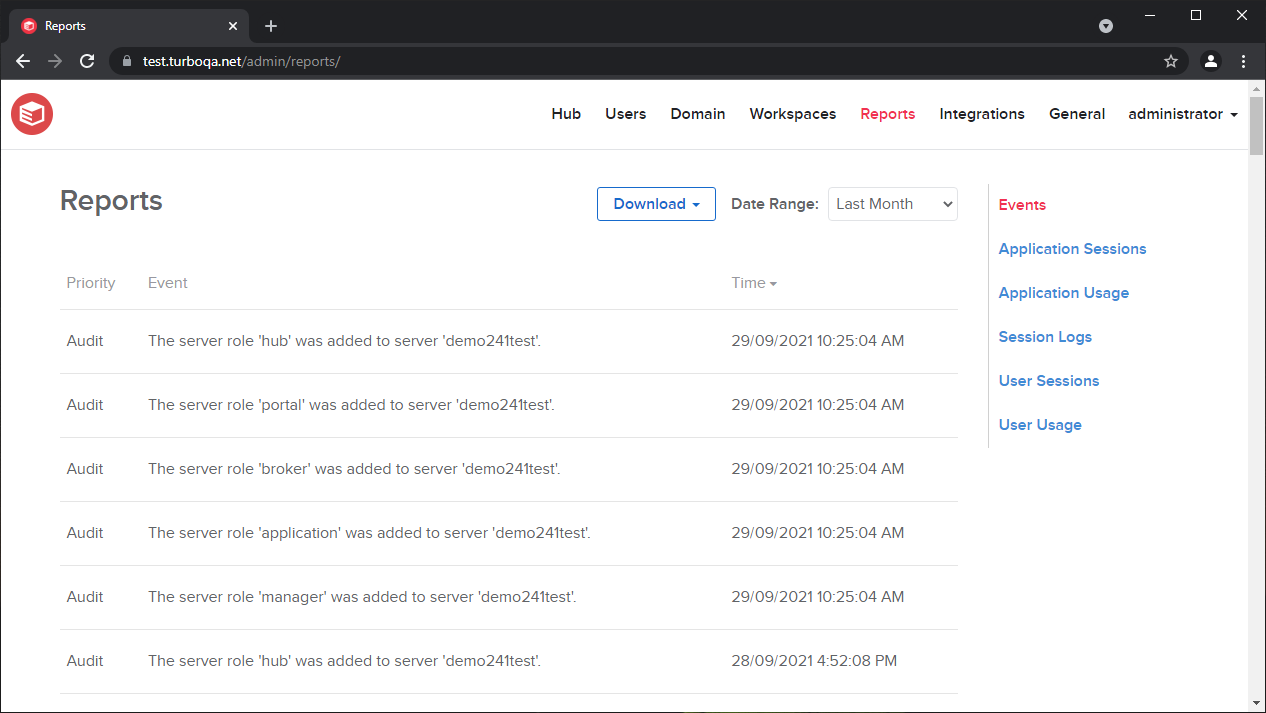
Task: Open the User Usage report
Action: point(1039,424)
